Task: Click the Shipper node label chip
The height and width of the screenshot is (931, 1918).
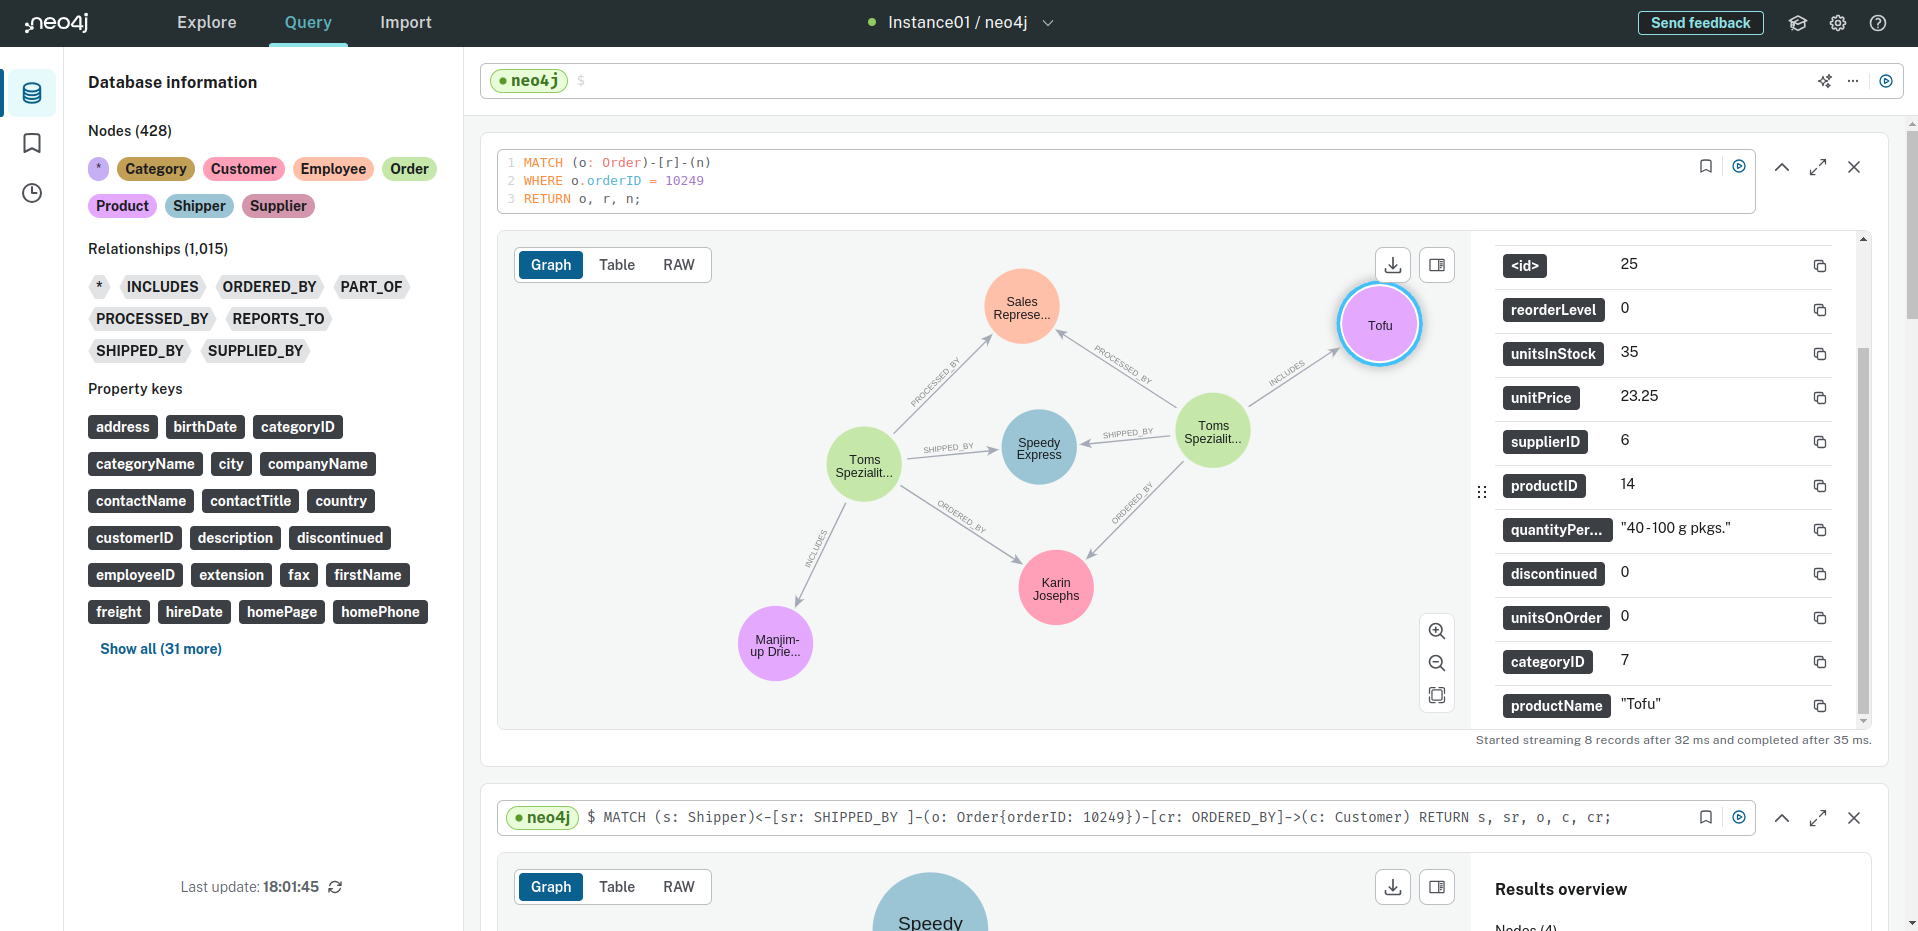Action: [x=199, y=206]
